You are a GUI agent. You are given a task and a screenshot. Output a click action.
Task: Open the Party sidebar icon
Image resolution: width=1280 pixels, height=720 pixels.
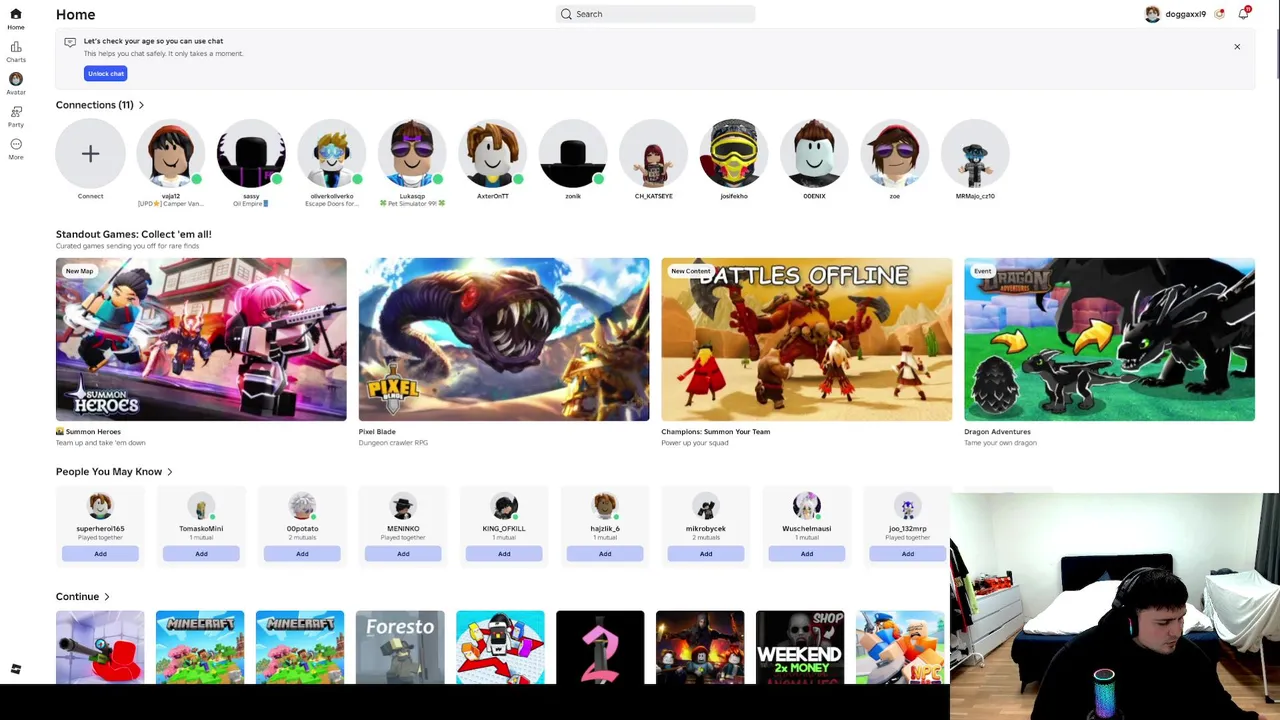pos(15,116)
